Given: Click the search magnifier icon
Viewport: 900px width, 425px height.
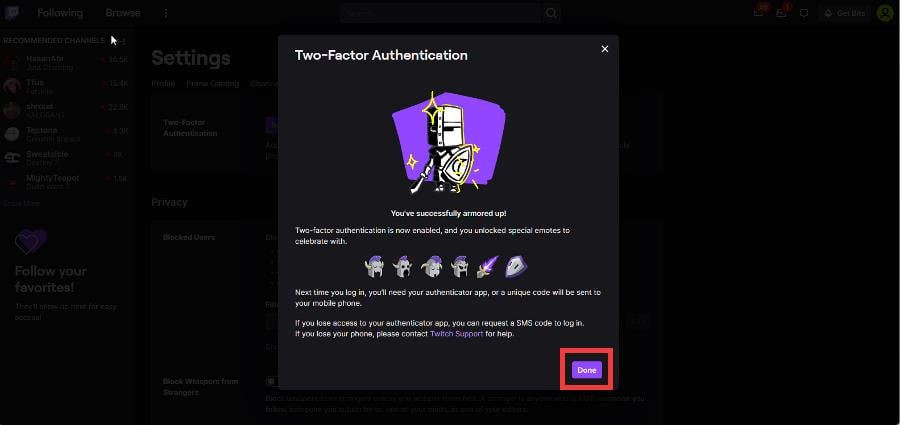Looking at the screenshot, I should [x=551, y=13].
